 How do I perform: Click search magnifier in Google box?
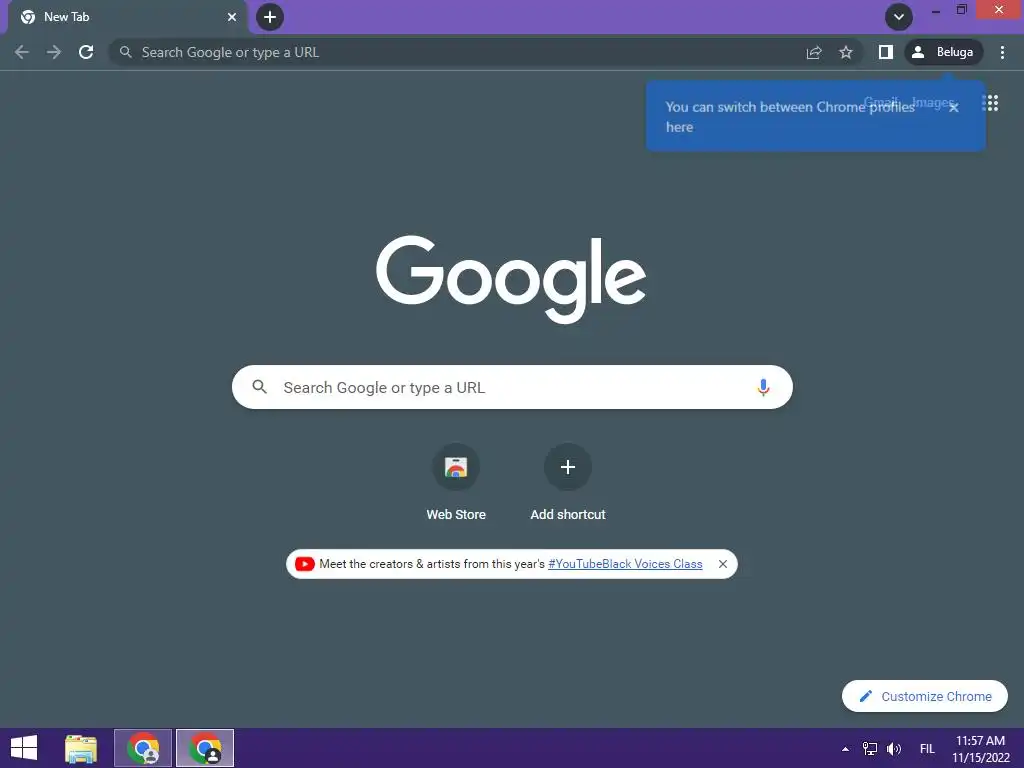(259, 387)
